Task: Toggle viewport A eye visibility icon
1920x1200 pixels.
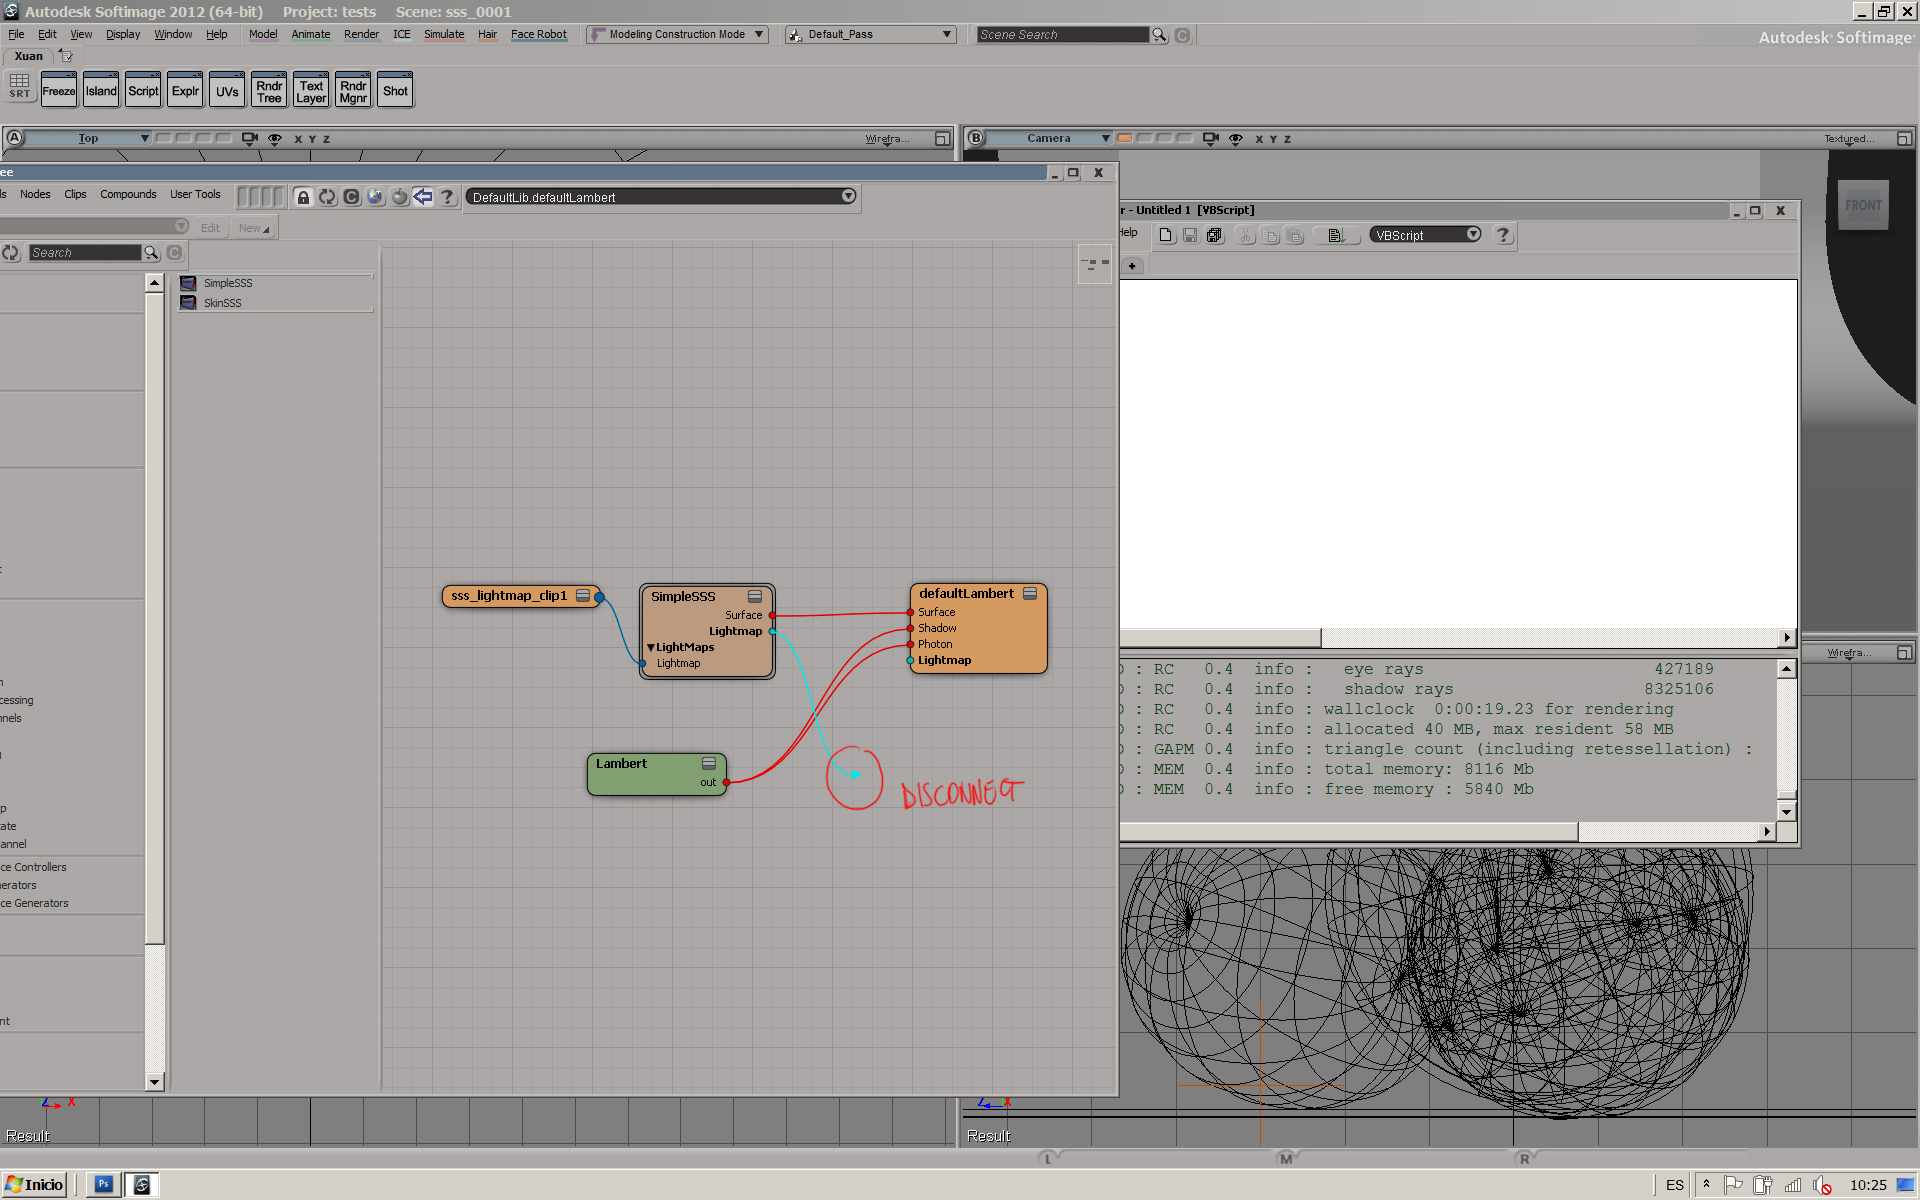Action: [x=275, y=138]
